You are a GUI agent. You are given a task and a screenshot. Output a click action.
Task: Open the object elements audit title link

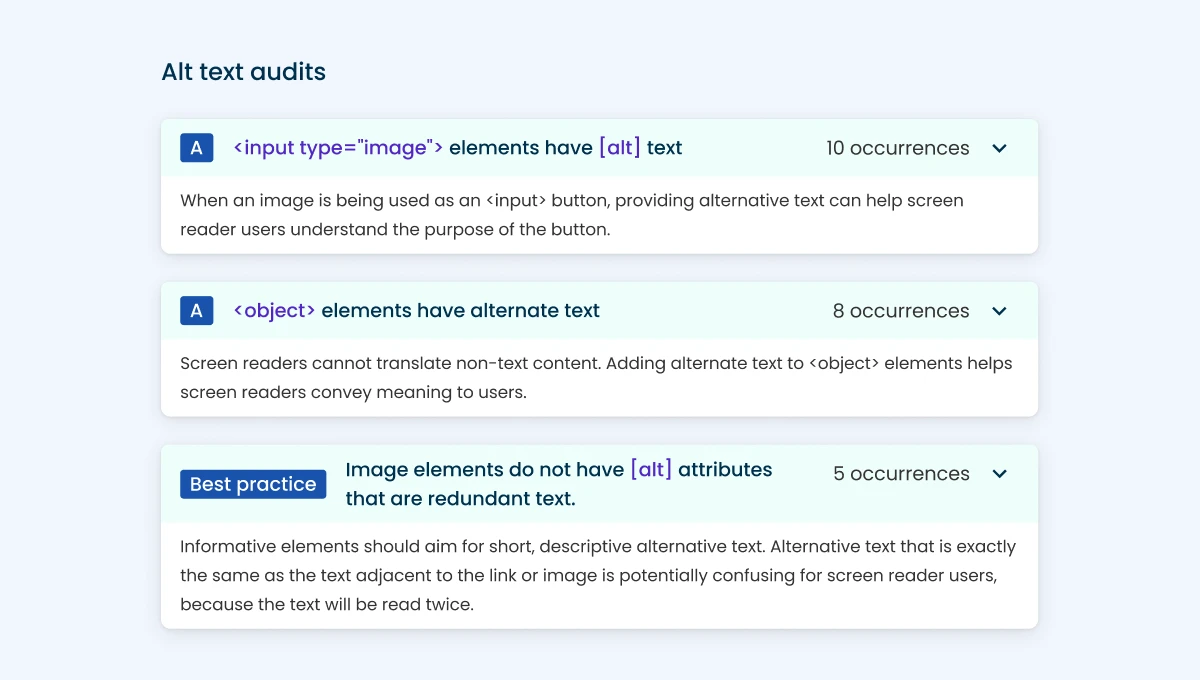point(417,310)
